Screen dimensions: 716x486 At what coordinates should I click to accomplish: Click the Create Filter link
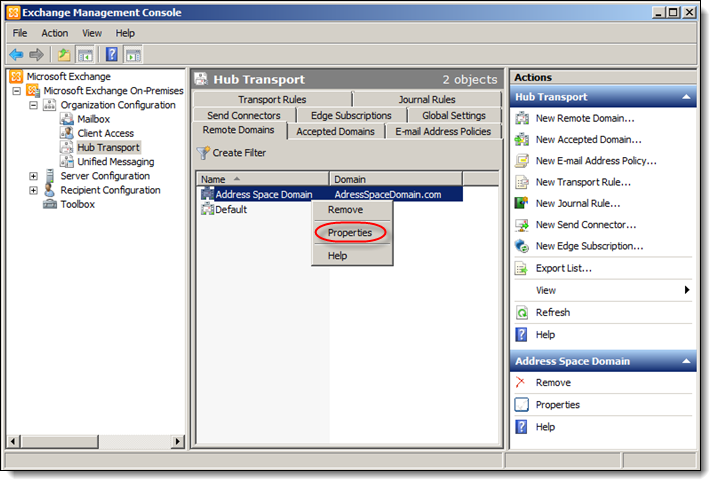click(239, 153)
